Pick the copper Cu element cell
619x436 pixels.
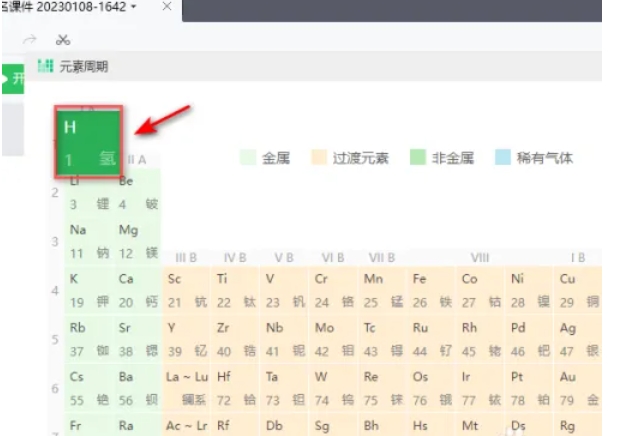[x=579, y=290]
